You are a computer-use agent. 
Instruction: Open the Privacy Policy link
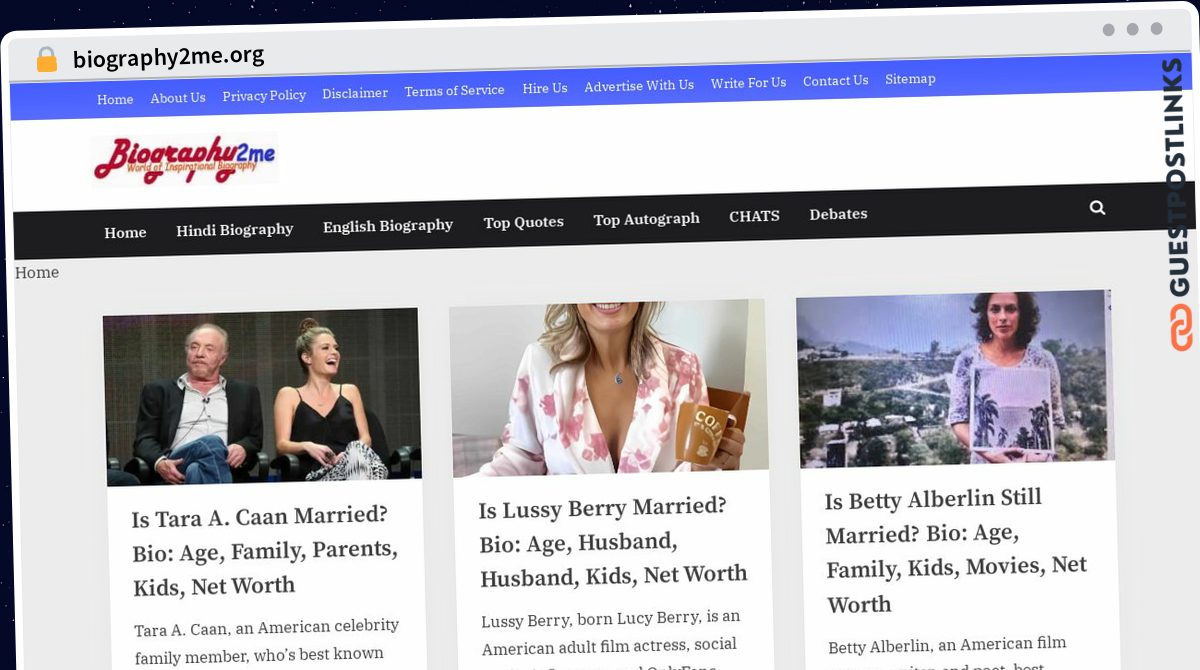(x=264, y=95)
